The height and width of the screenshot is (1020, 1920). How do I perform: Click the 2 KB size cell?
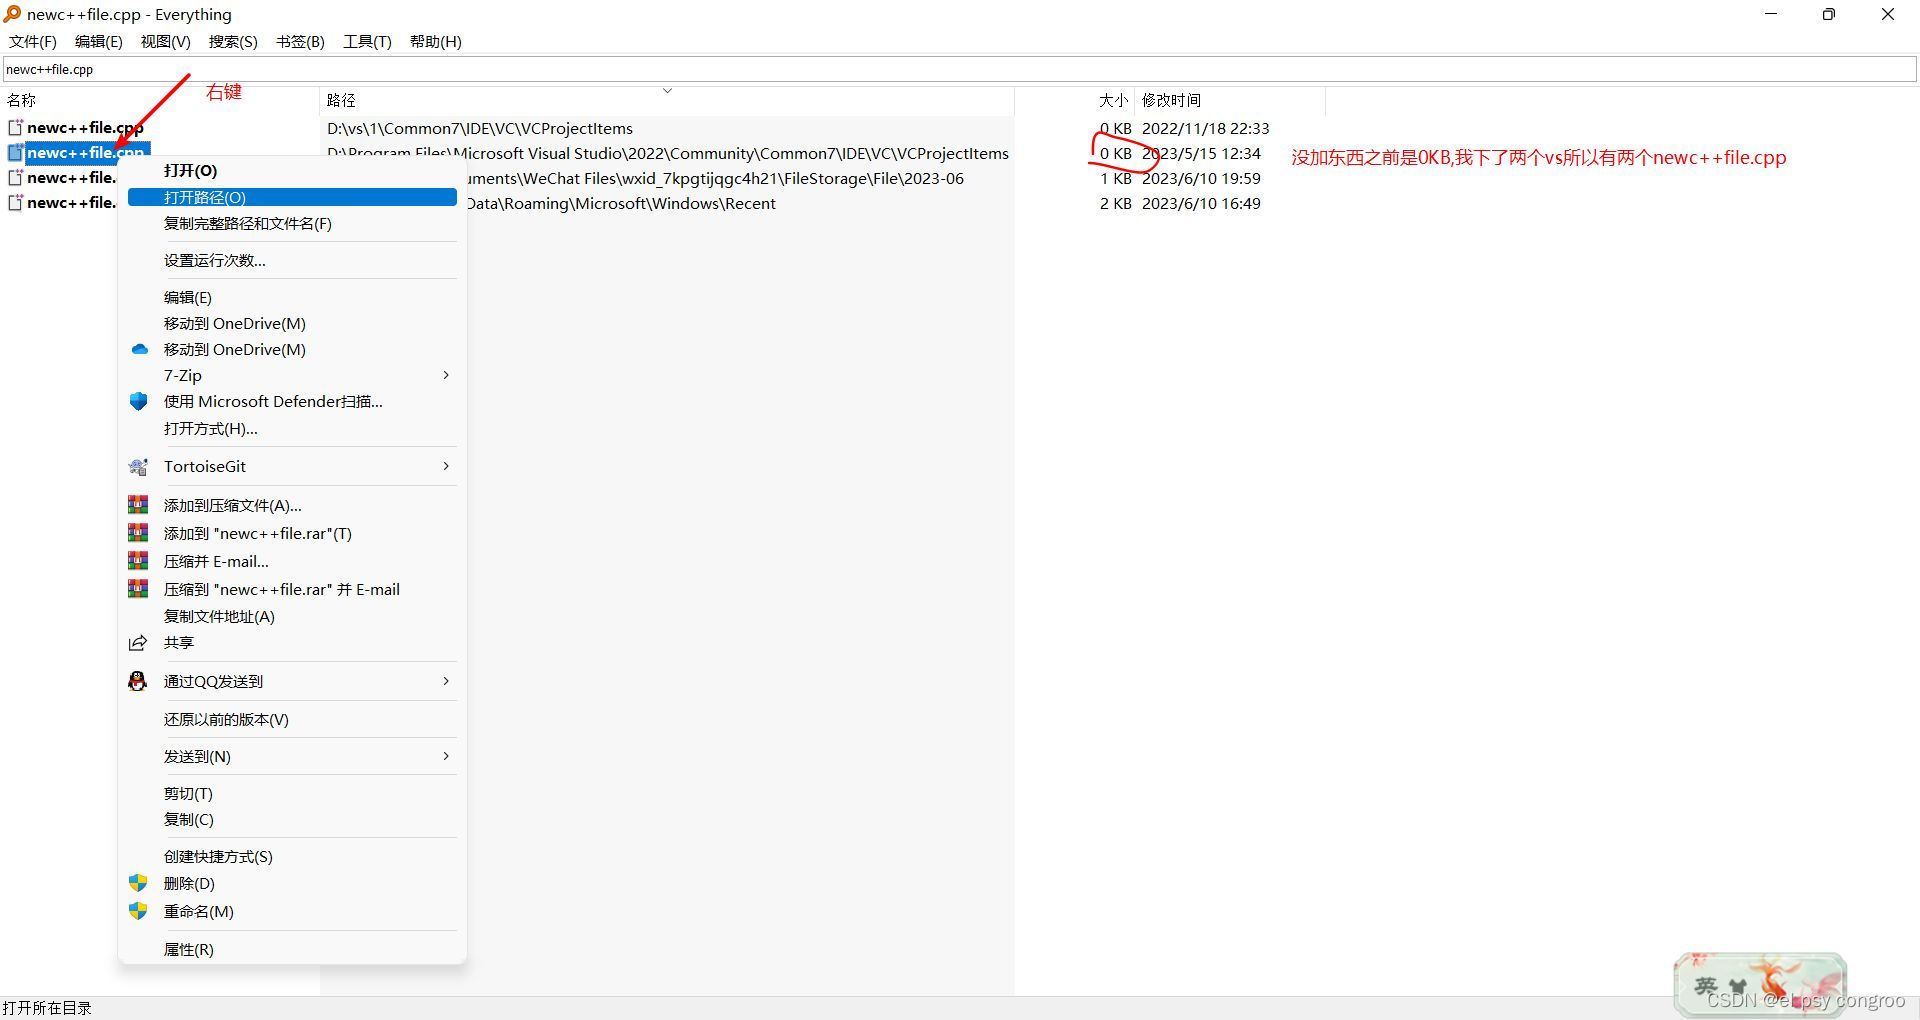(x=1115, y=203)
